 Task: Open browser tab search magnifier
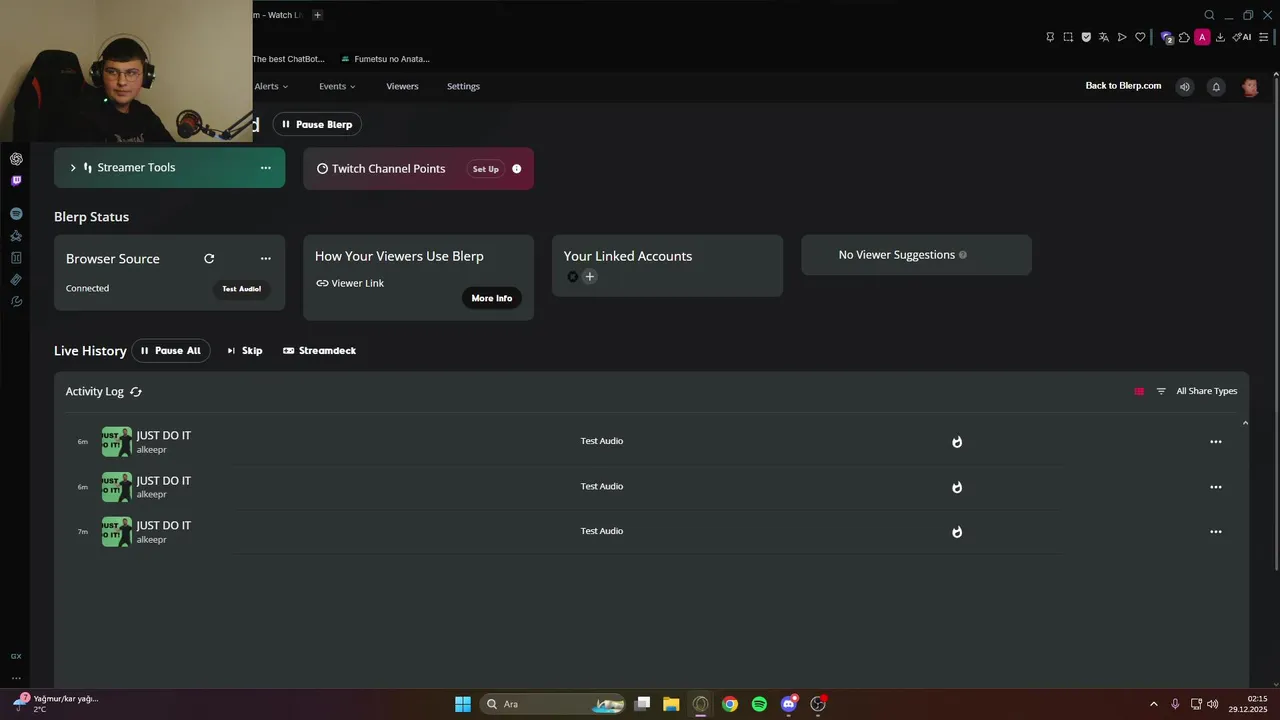pos(1209,15)
